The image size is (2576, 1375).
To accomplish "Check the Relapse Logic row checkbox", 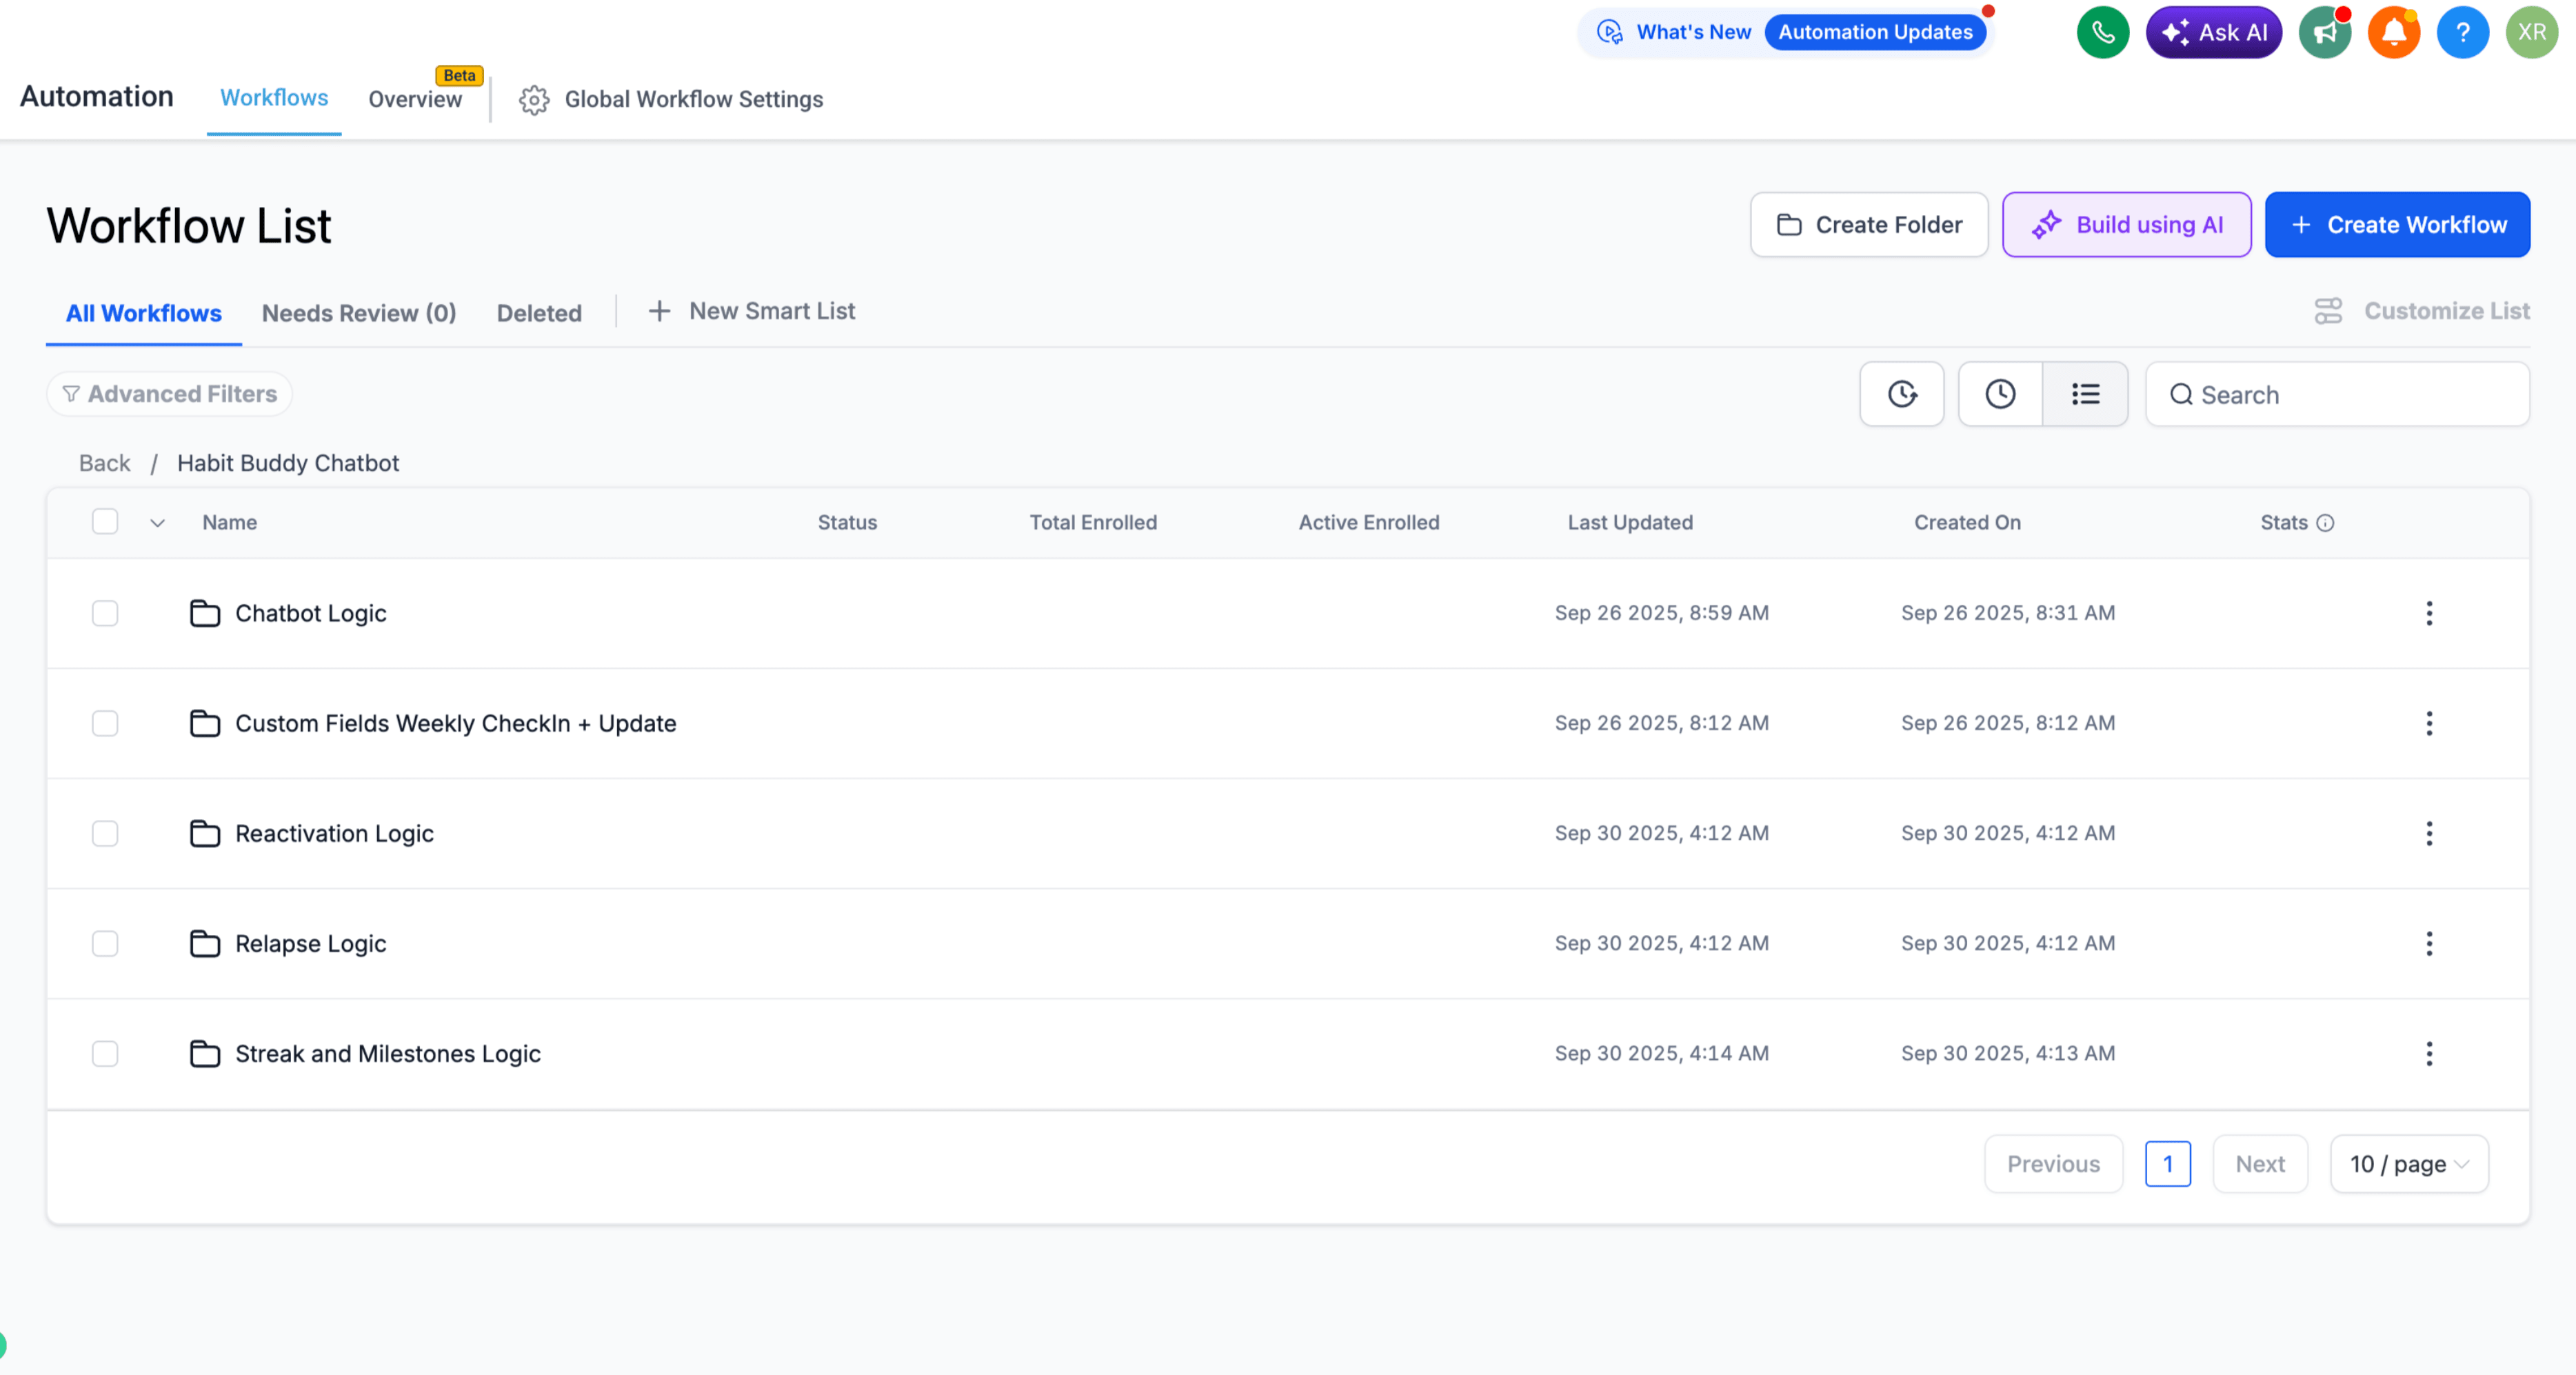I will pyautogui.click(x=105, y=943).
